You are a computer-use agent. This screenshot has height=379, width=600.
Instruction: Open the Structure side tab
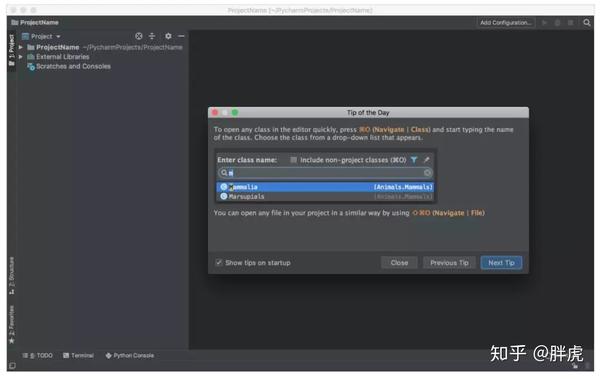[11, 276]
